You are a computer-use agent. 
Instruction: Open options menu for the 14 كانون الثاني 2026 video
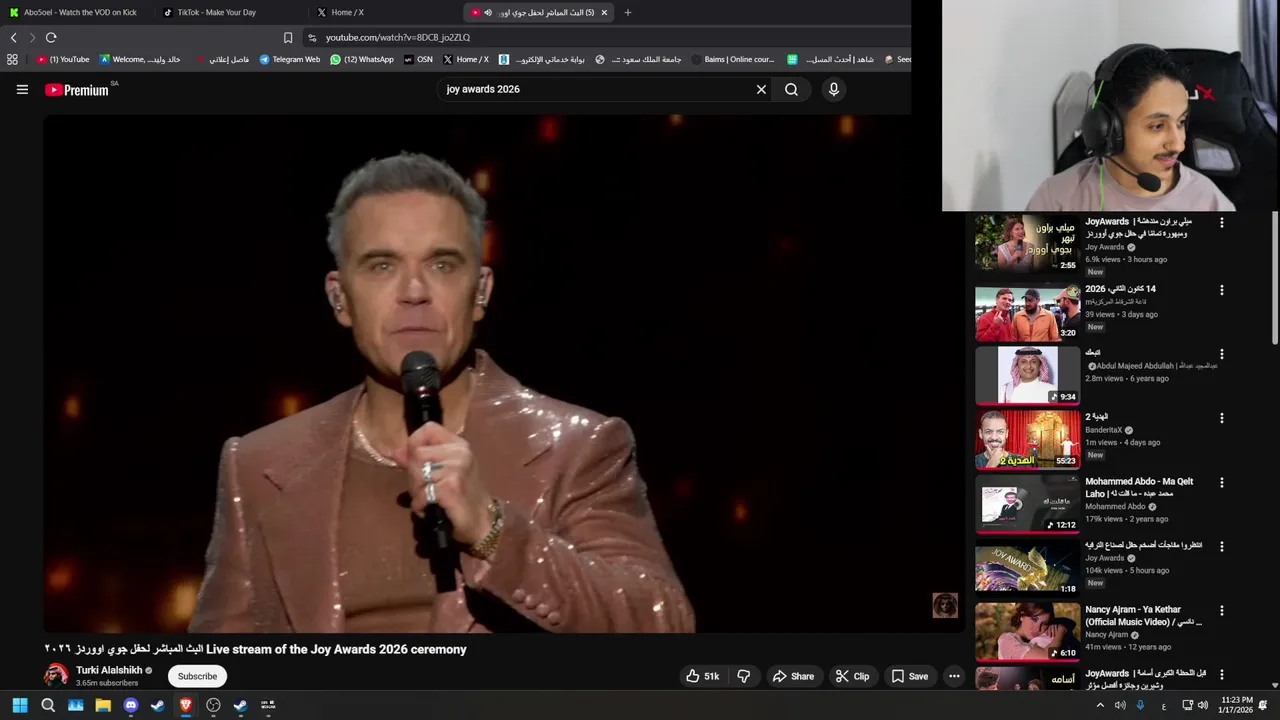tap(1221, 291)
